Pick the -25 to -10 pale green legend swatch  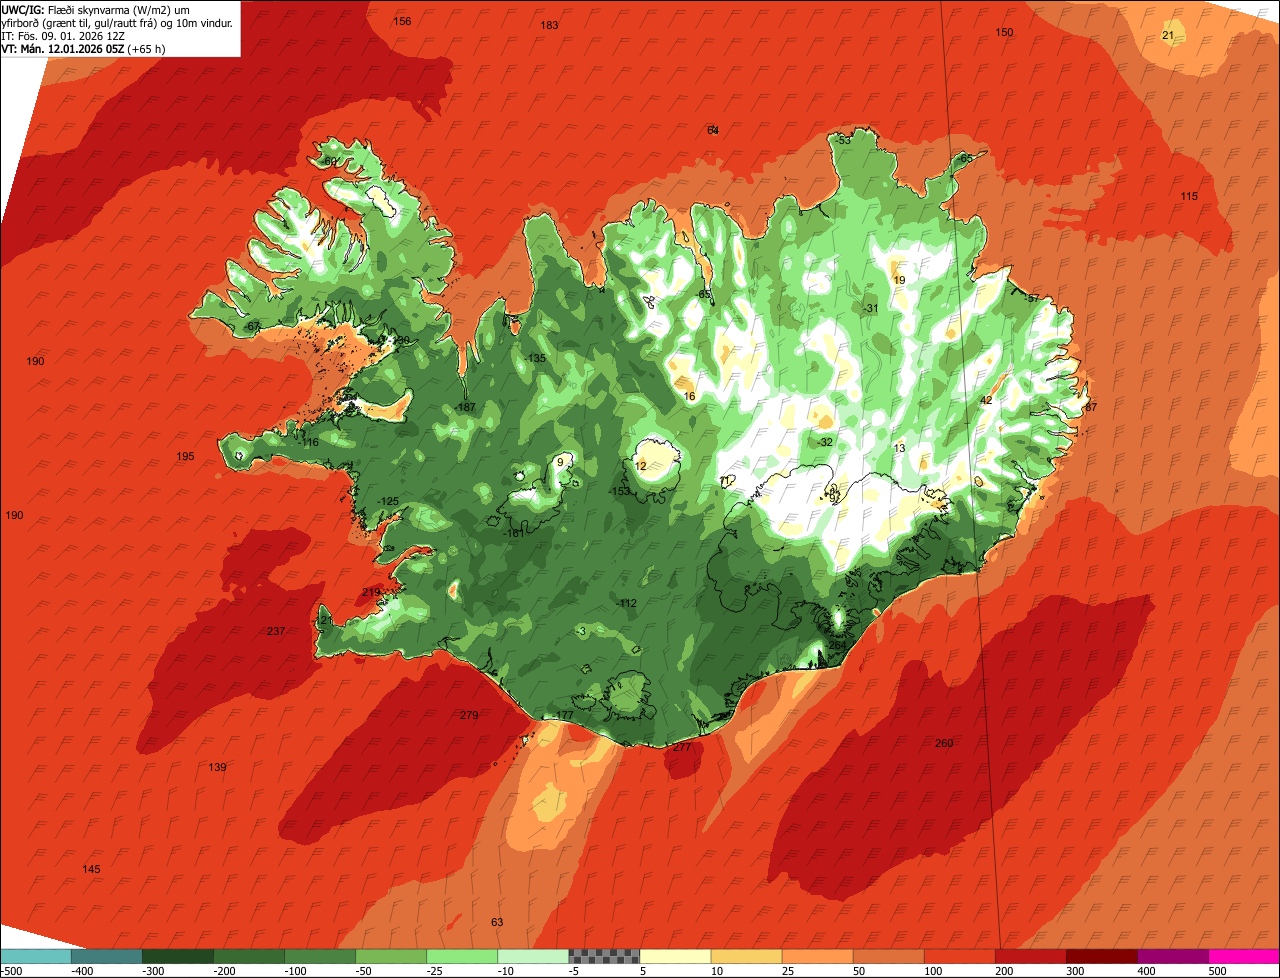[462, 956]
